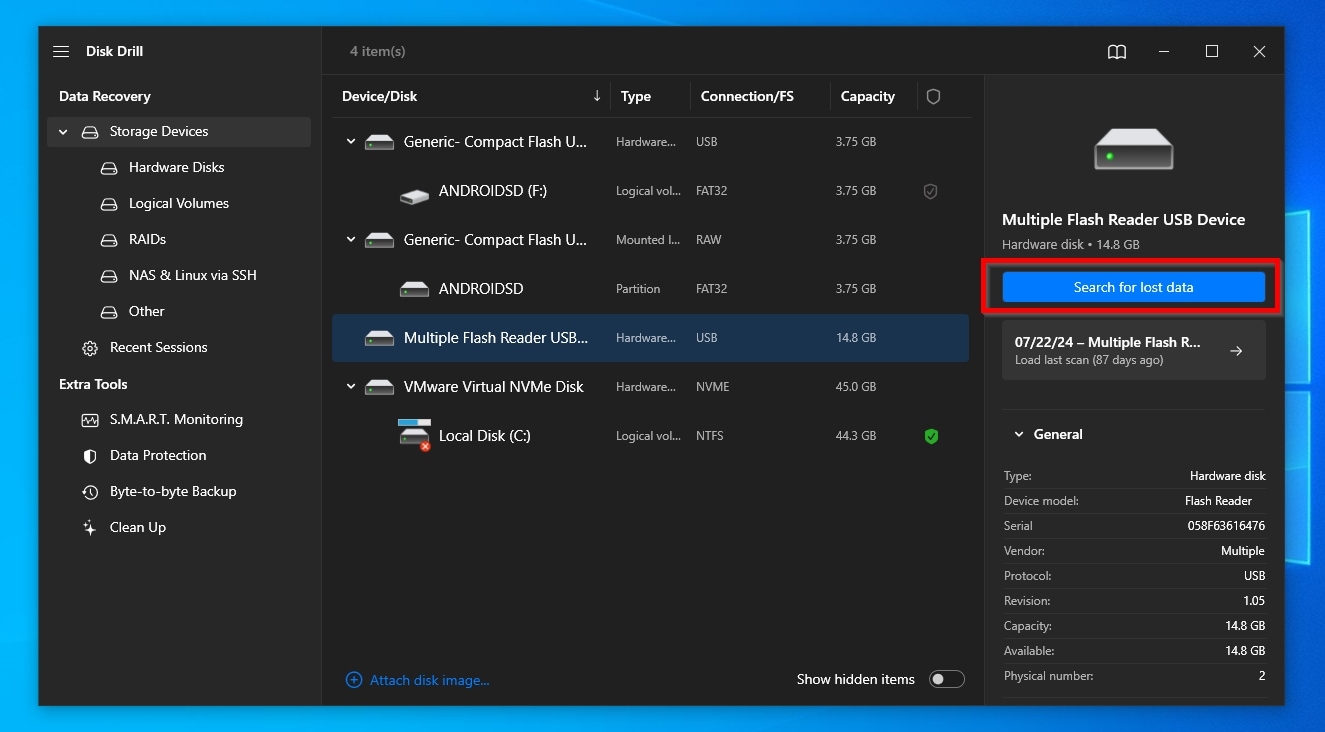Select Byte-to-byte Backup tool
This screenshot has width=1325, height=732.
click(x=172, y=492)
